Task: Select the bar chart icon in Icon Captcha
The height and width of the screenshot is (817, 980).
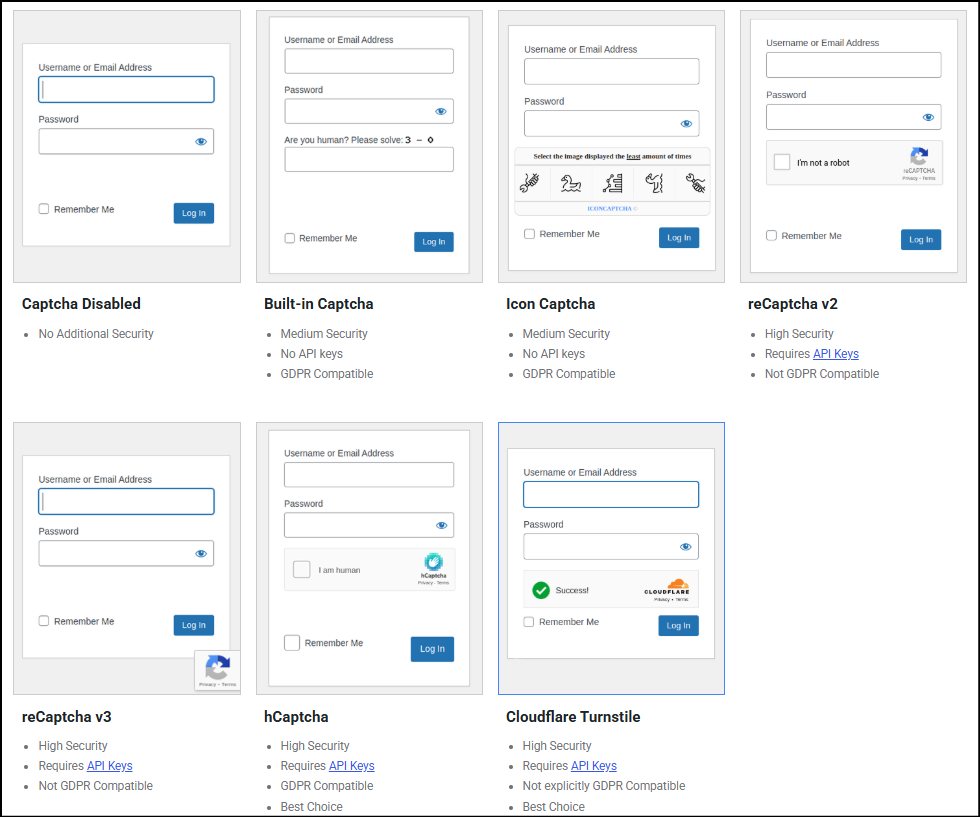Action: (x=612, y=184)
